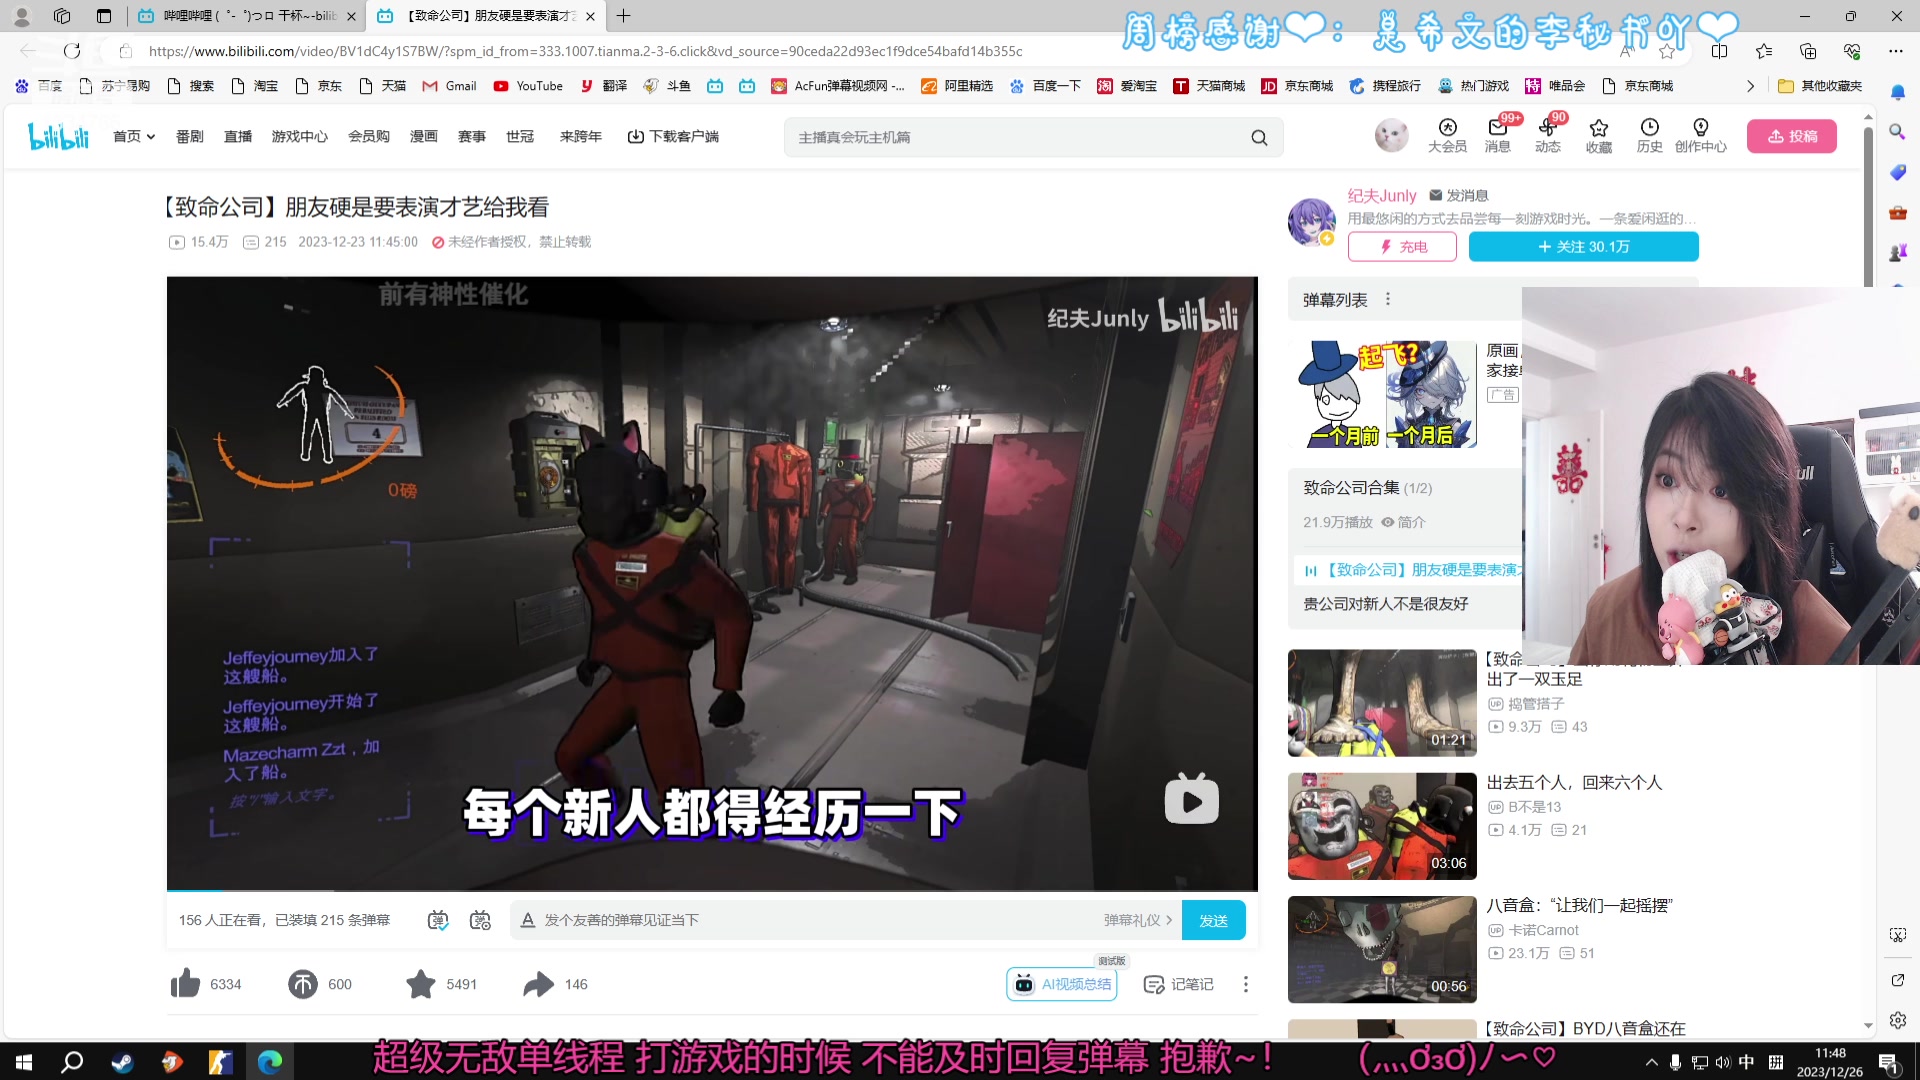Click the favorite star icon below video
The height and width of the screenshot is (1080, 1920).
click(x=421, y=984)
